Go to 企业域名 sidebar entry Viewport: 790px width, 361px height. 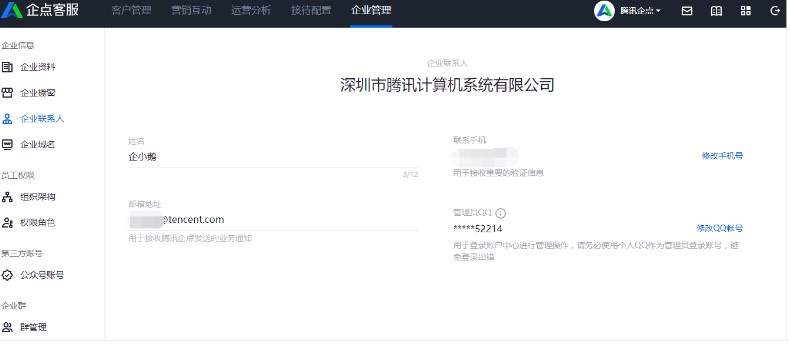(38, 145)
